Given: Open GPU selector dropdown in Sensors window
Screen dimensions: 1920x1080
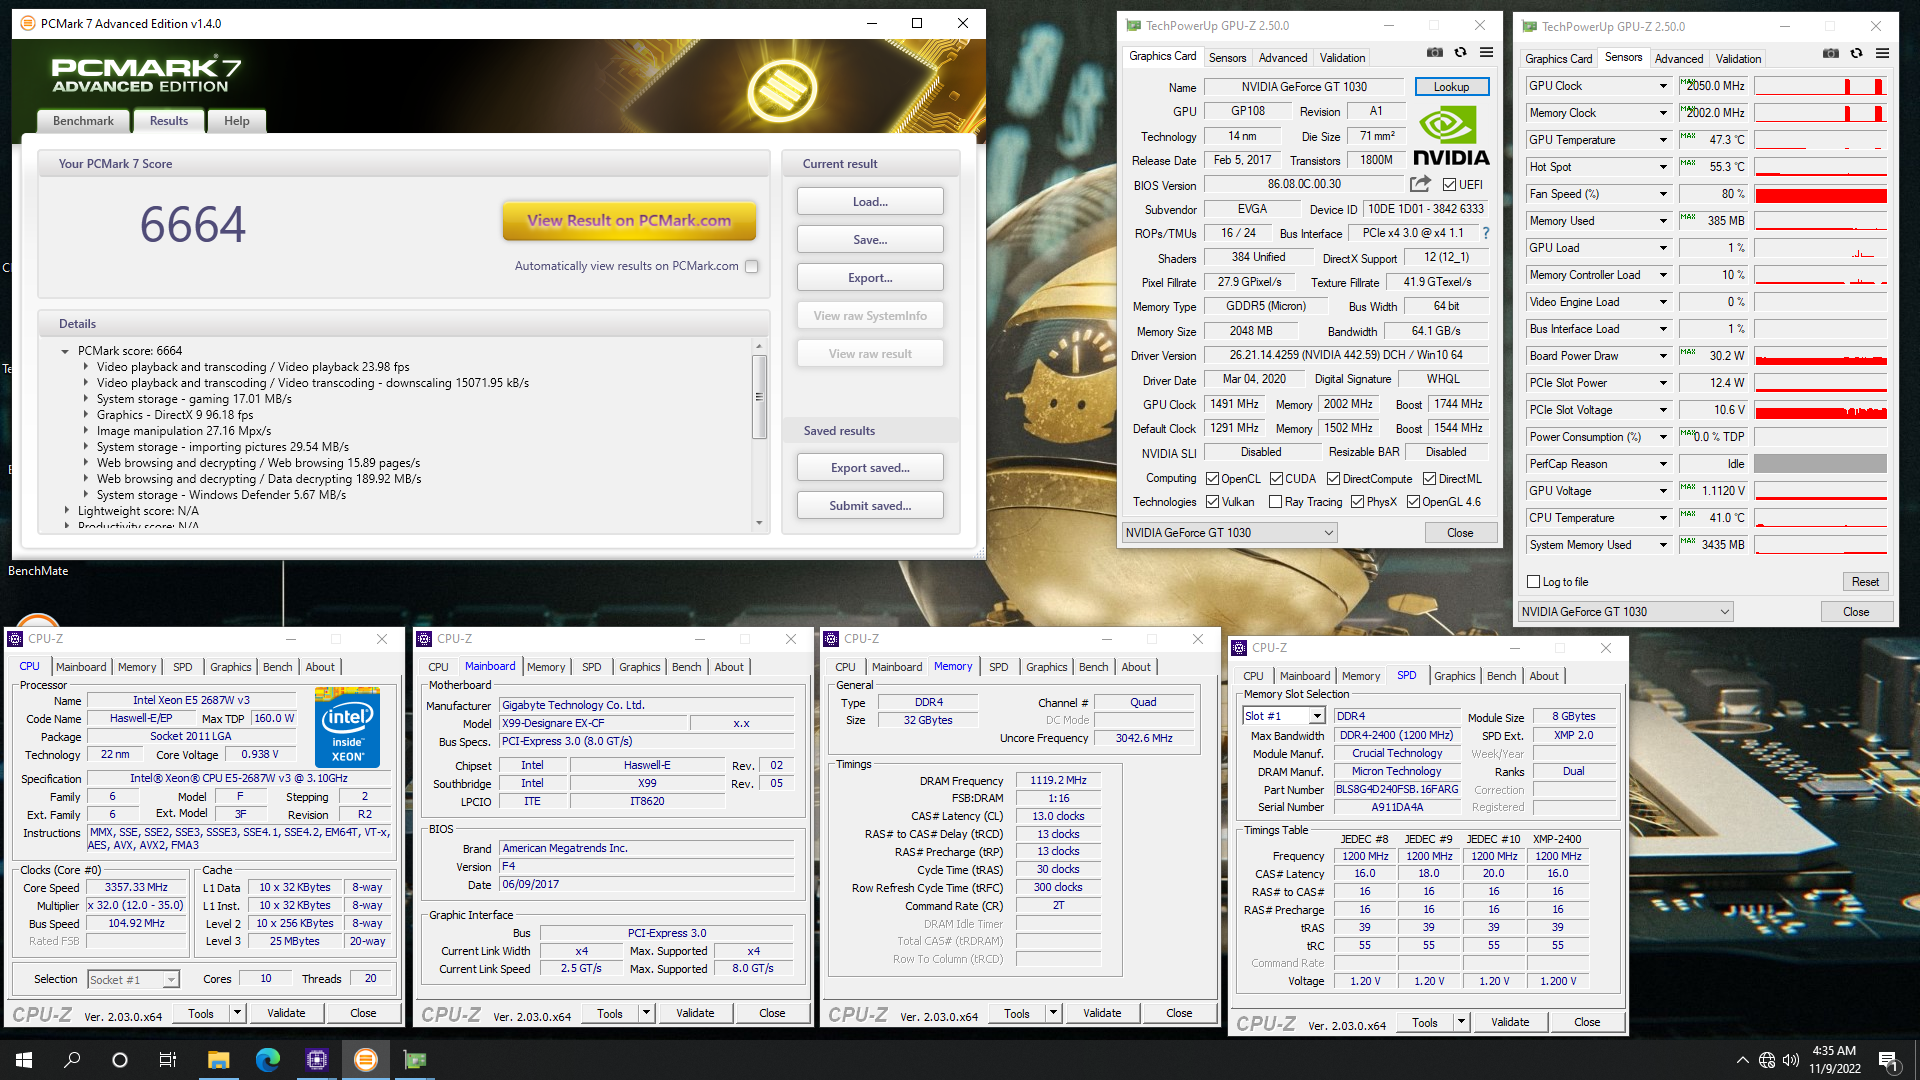Looking at the screenshot, I should pyautogui.click(x=1626, y=612).
